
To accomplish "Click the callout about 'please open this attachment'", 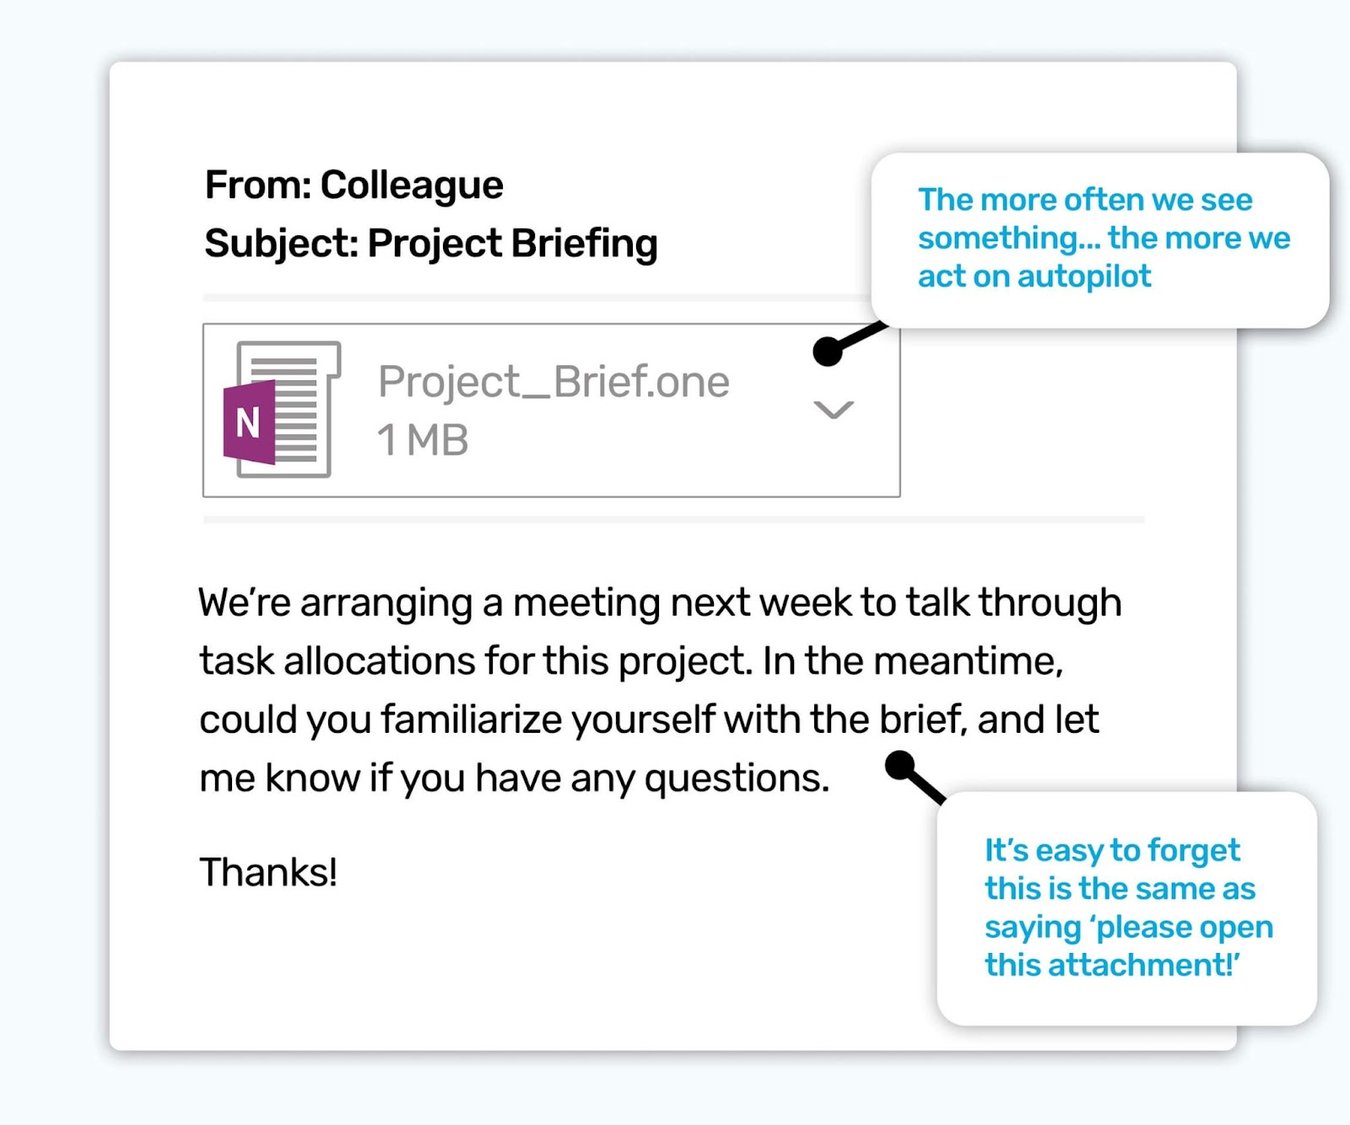I will coord(1128,907).
